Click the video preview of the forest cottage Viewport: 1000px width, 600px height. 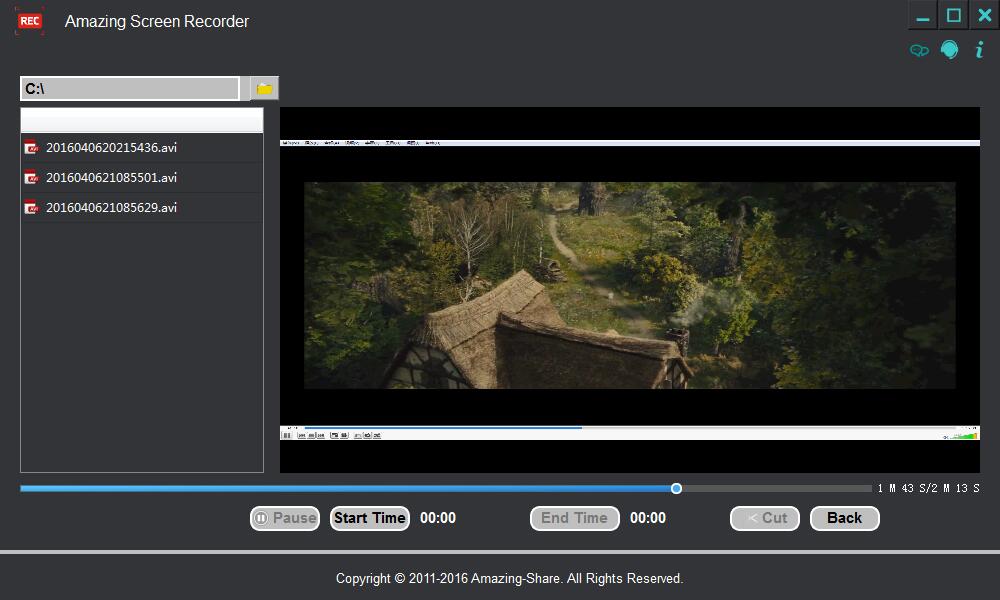point(629,285)
